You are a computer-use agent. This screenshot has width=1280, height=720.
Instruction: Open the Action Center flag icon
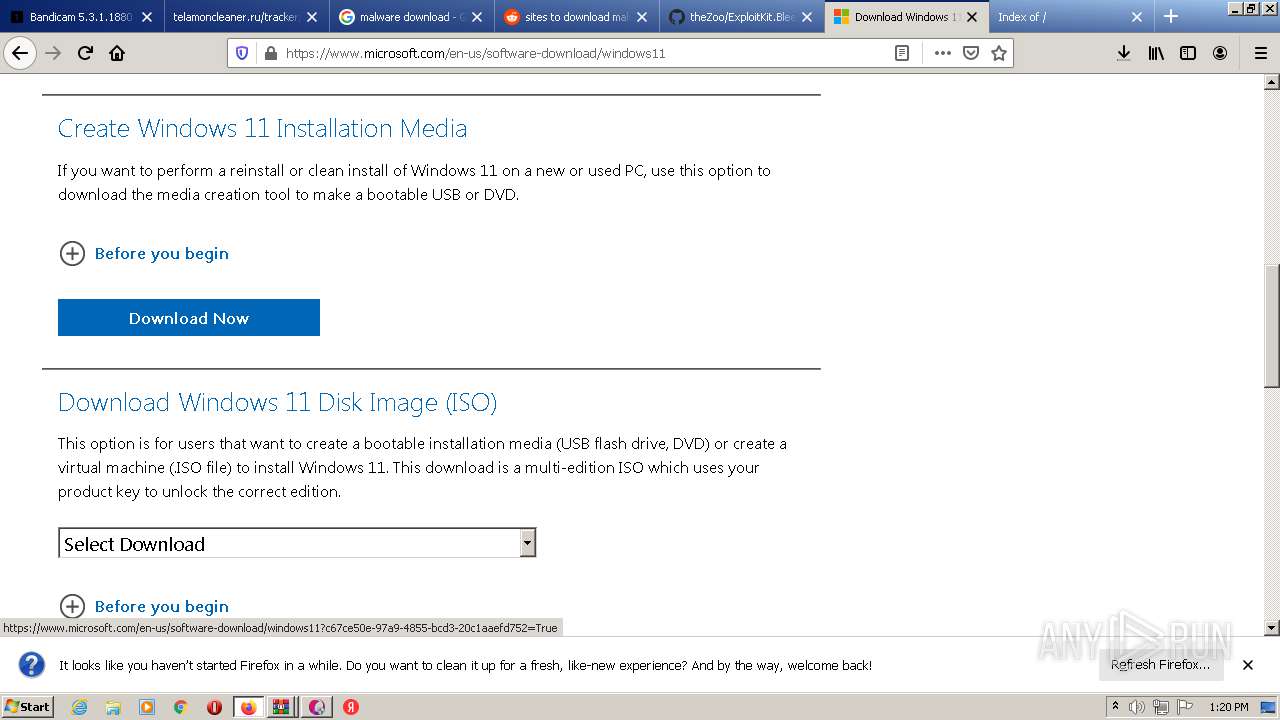click(1185, 707)
